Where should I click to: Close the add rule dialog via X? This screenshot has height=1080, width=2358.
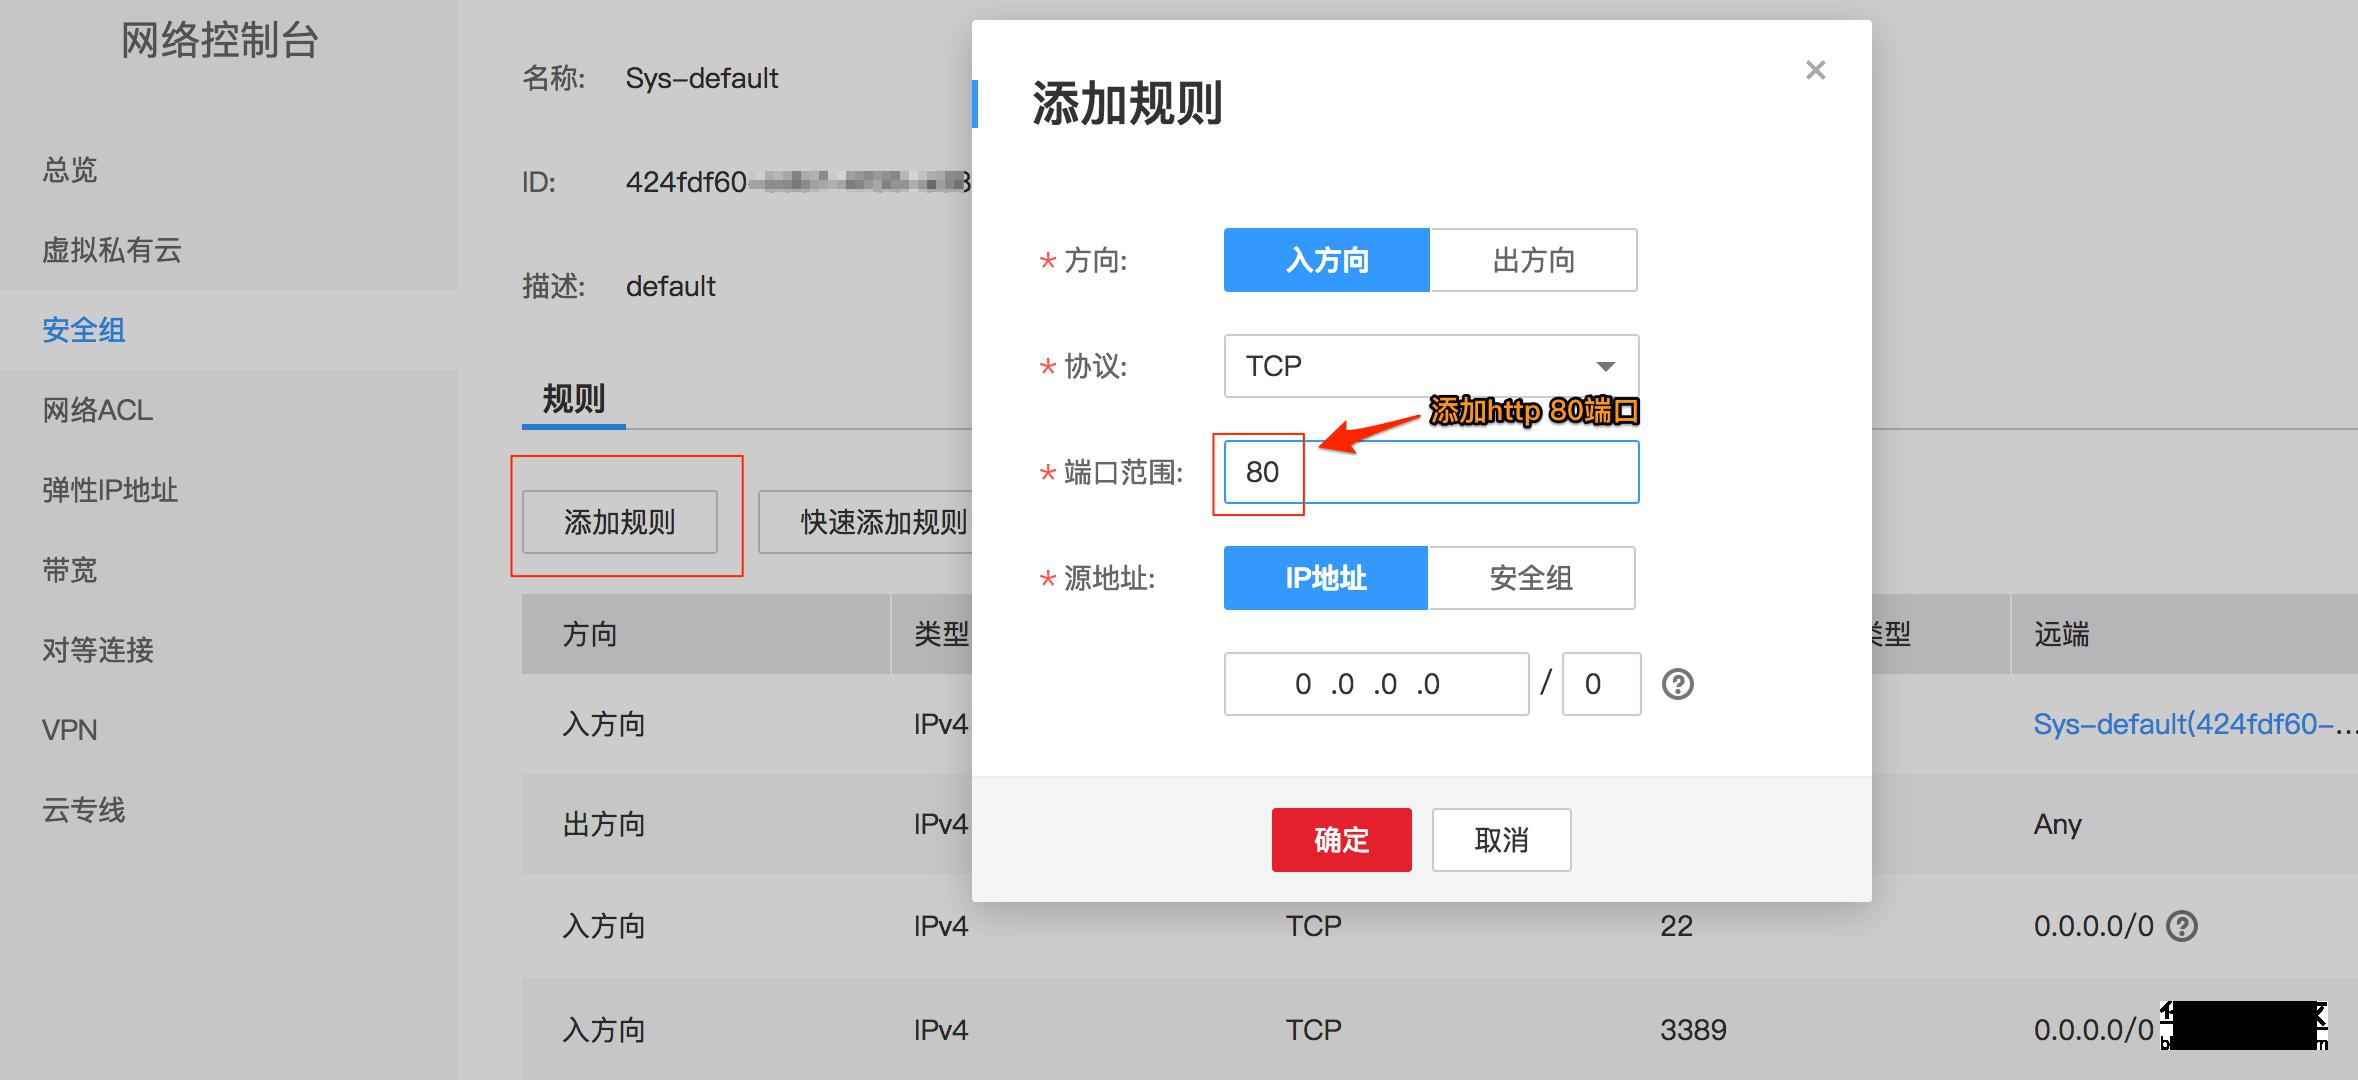point(1815,70)
